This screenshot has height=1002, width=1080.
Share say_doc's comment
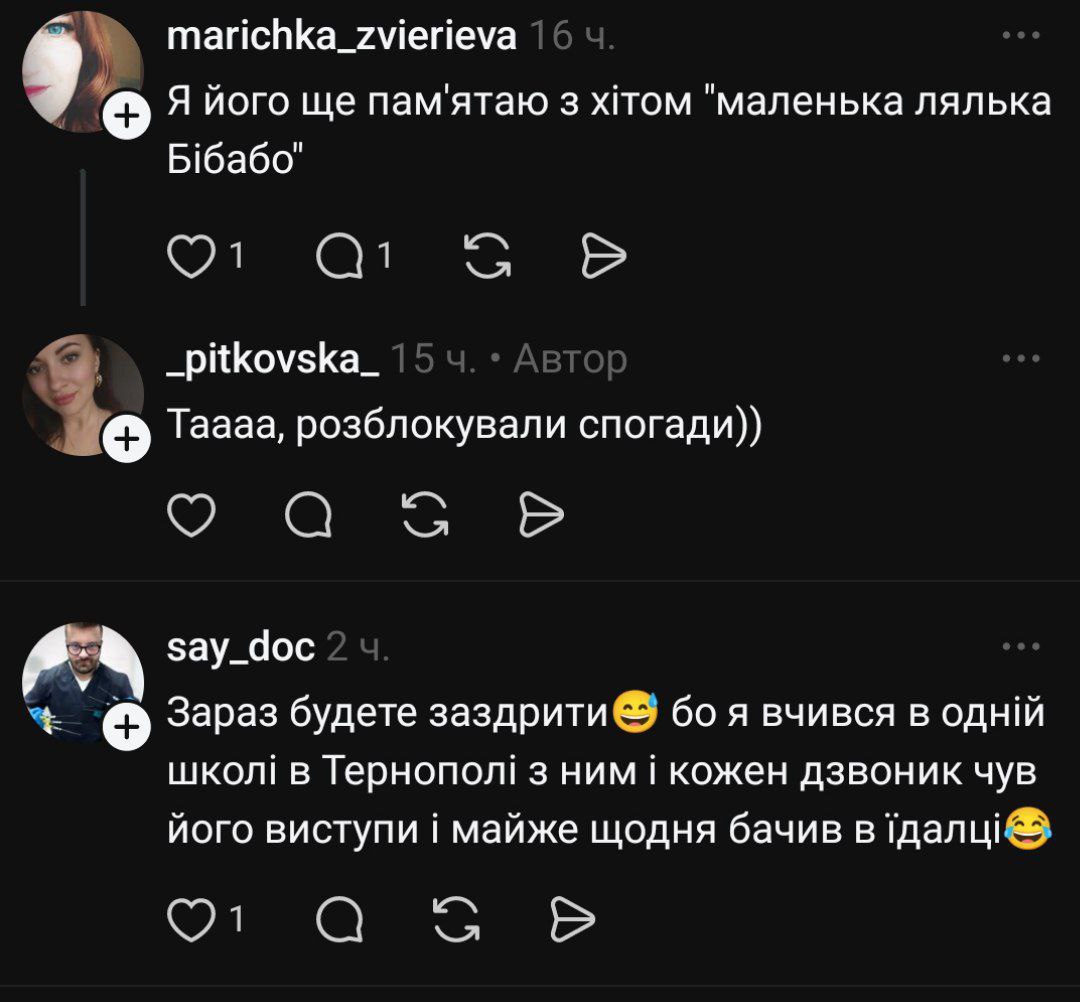[x=573, y=919]
